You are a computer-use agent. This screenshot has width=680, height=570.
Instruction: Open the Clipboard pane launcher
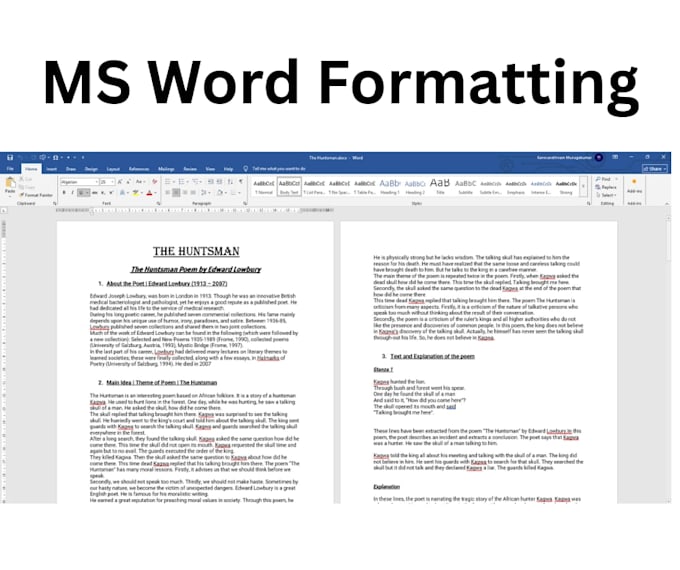(x=55, y=204)
